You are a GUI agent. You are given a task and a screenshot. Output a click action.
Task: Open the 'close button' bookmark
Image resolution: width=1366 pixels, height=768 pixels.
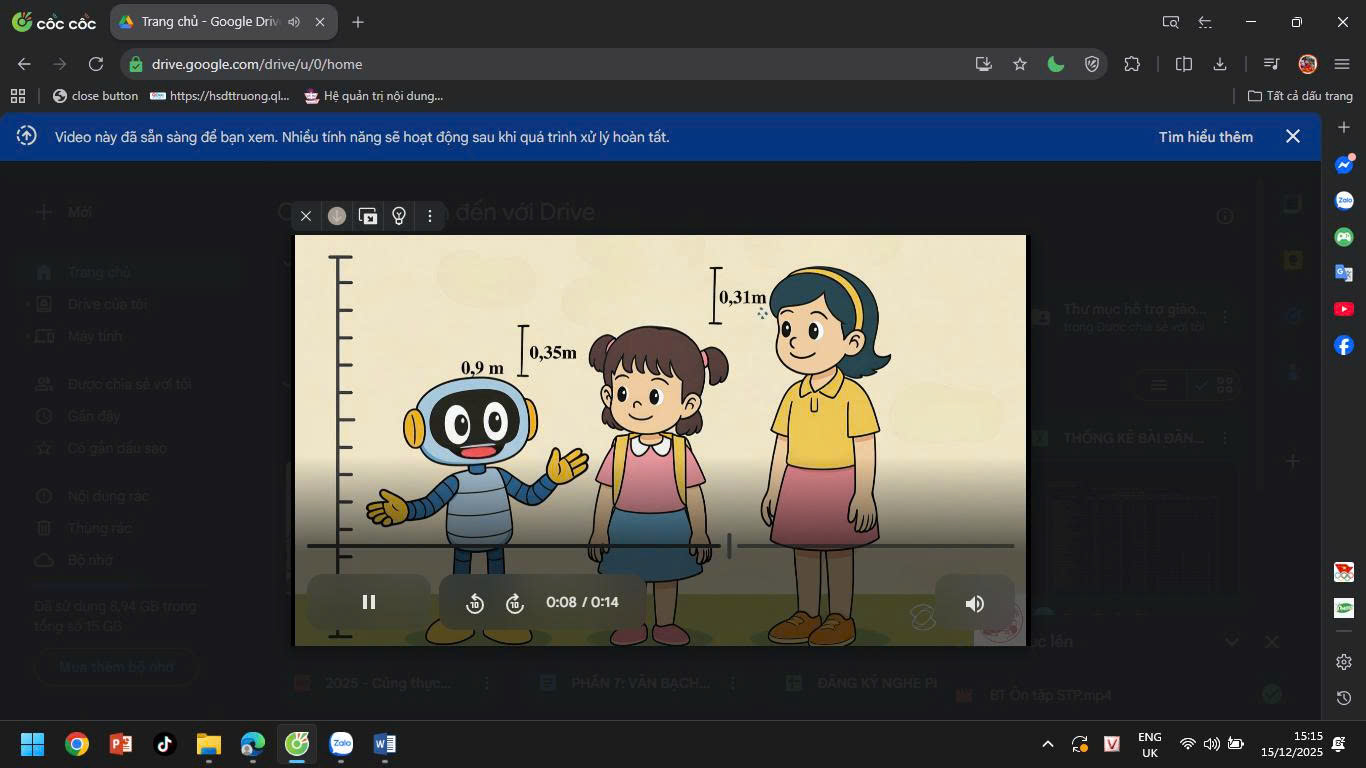95,96
